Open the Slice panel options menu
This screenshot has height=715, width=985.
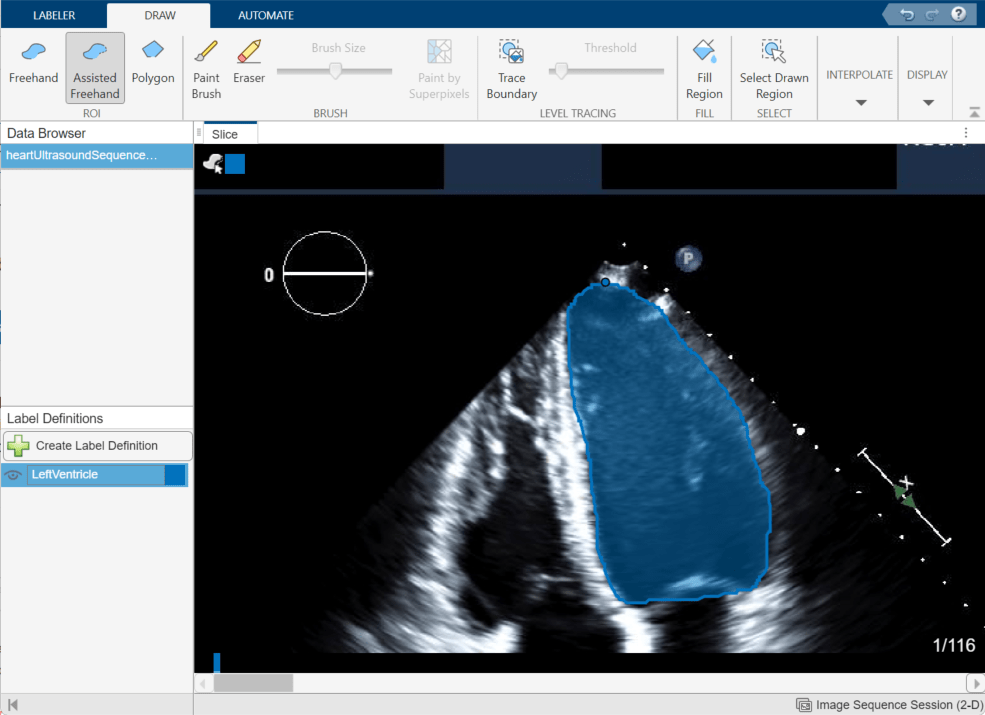click(x=964, y=132)
